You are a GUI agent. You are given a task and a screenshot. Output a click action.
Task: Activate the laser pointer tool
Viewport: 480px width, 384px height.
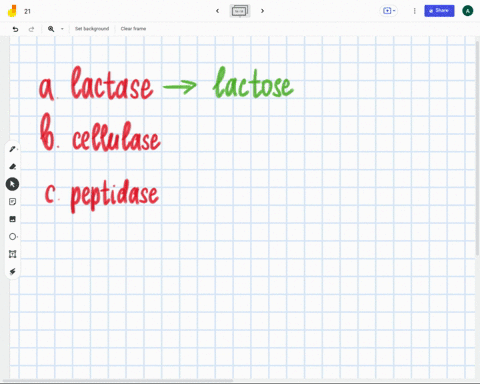pyautogui.click(x=12, y=271)
